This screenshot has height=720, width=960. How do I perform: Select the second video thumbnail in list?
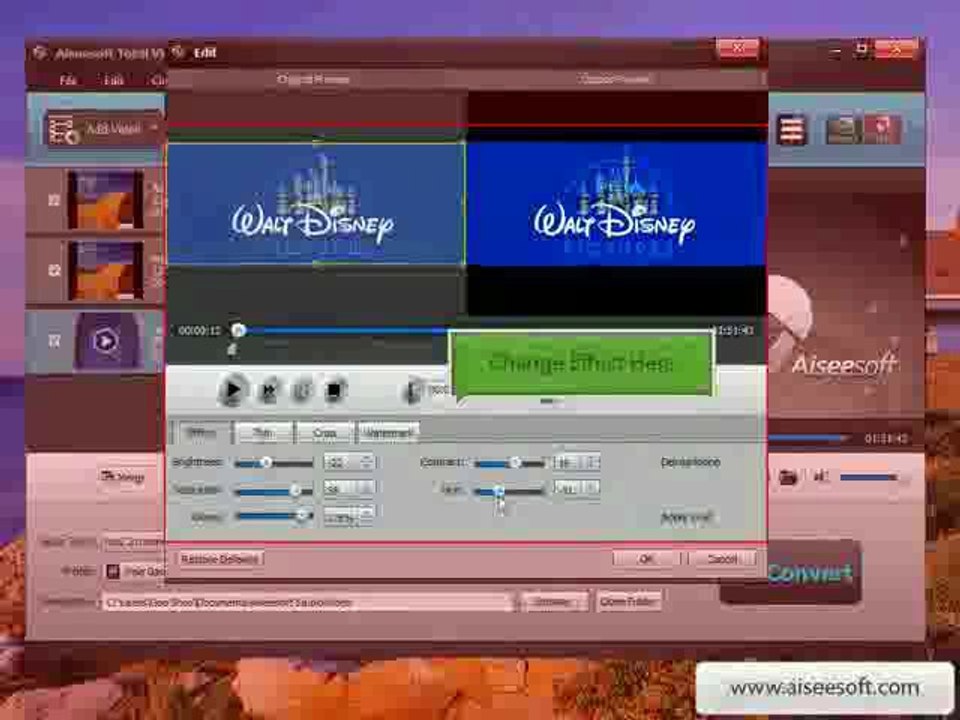pyautogui.click(x=106, y=271)
